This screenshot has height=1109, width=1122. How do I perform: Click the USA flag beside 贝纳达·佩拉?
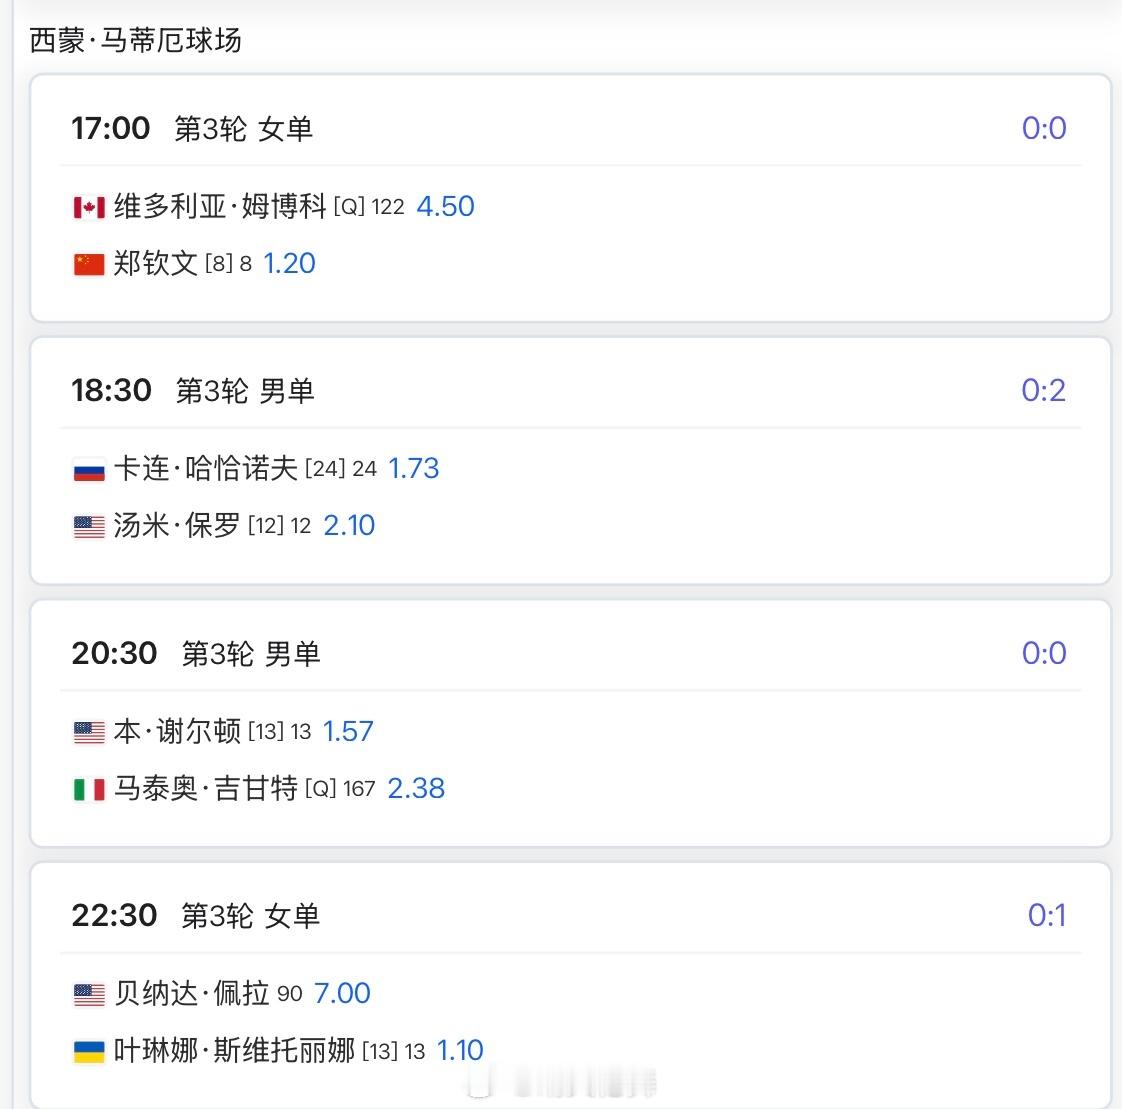pos(89,995)
